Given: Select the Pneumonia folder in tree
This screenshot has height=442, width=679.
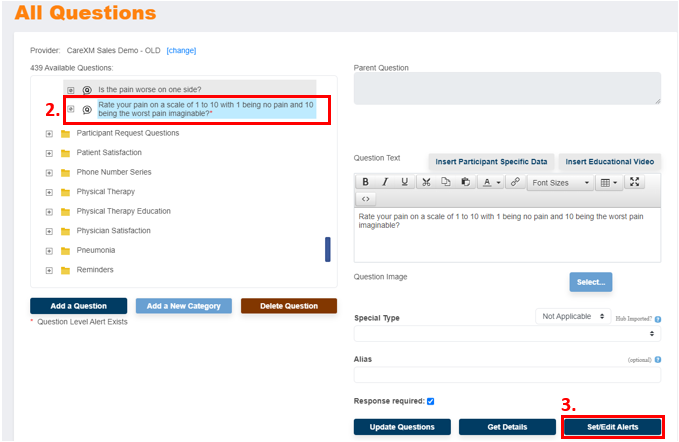Looking at the screenshot, I should click(95, 250).
